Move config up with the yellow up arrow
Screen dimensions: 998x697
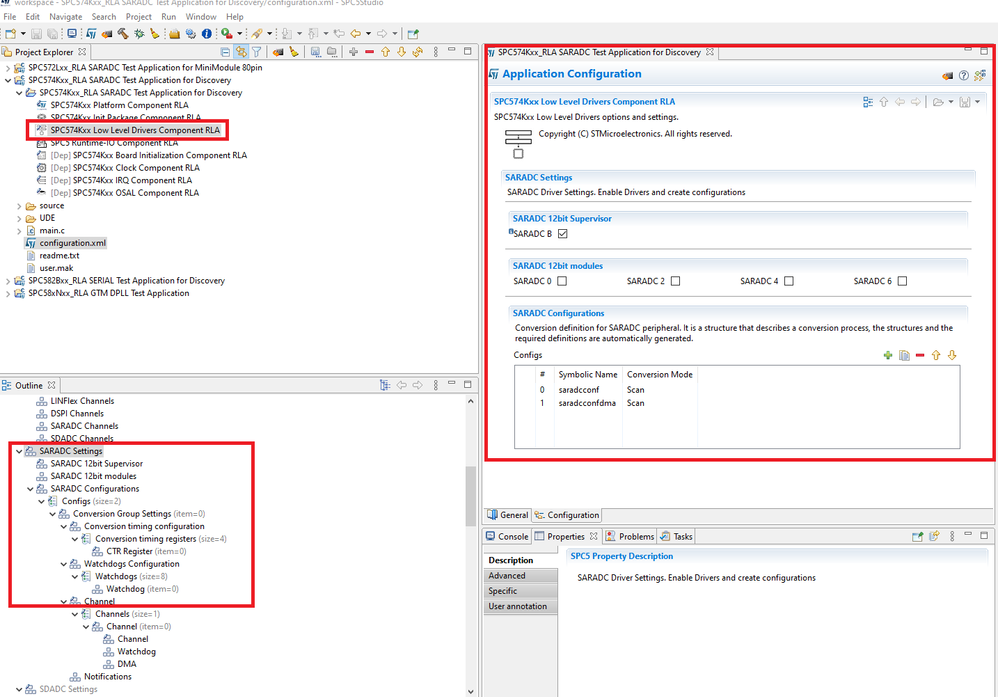tap(936, 355)
